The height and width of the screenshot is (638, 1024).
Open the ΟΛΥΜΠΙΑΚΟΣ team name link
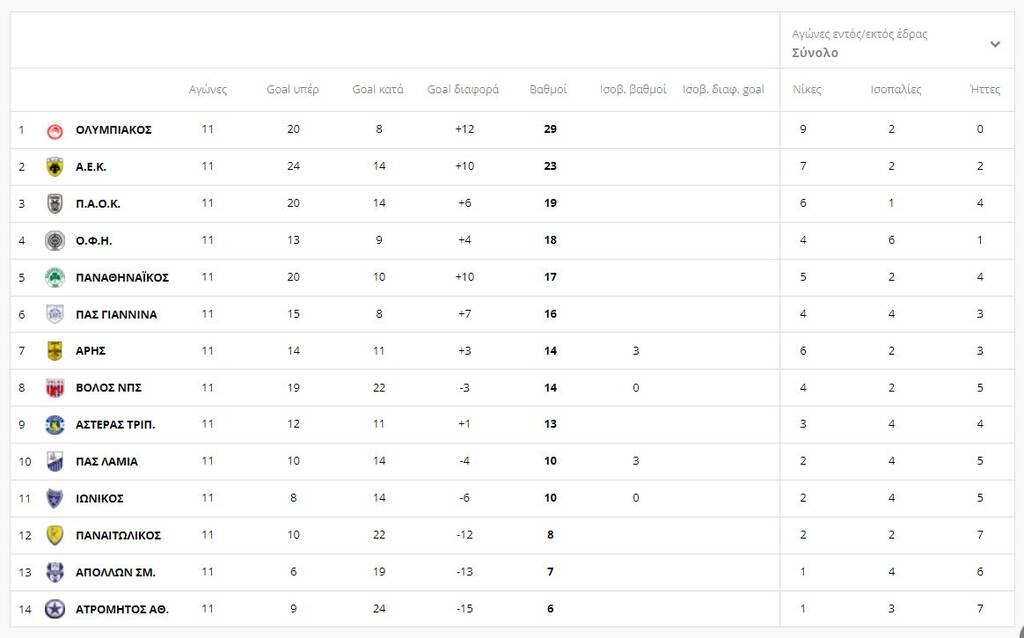114,130
